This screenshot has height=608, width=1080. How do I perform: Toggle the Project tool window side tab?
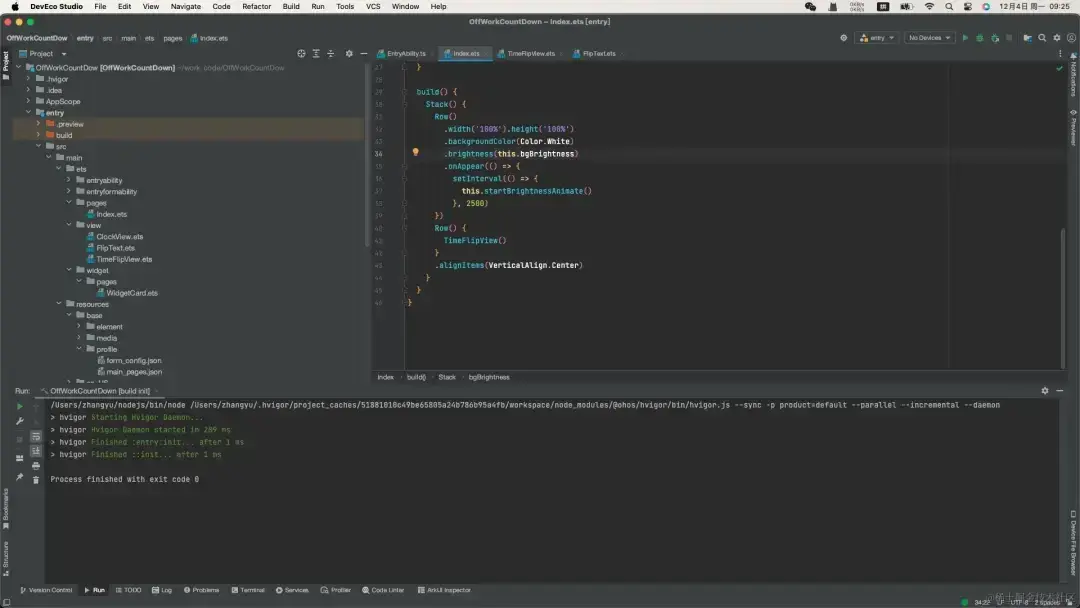pos(6,65)
